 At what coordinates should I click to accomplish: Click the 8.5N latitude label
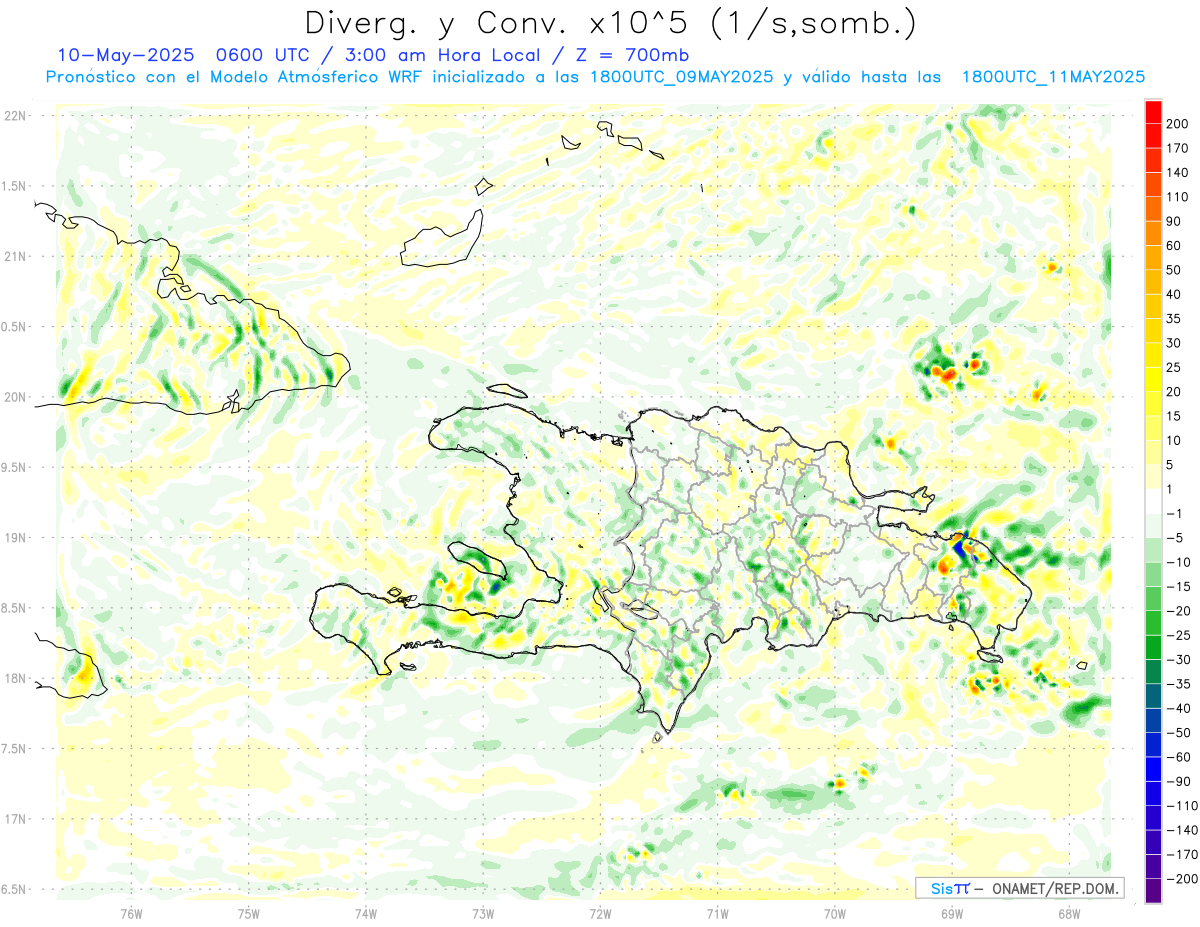click(x=15, y=608)
